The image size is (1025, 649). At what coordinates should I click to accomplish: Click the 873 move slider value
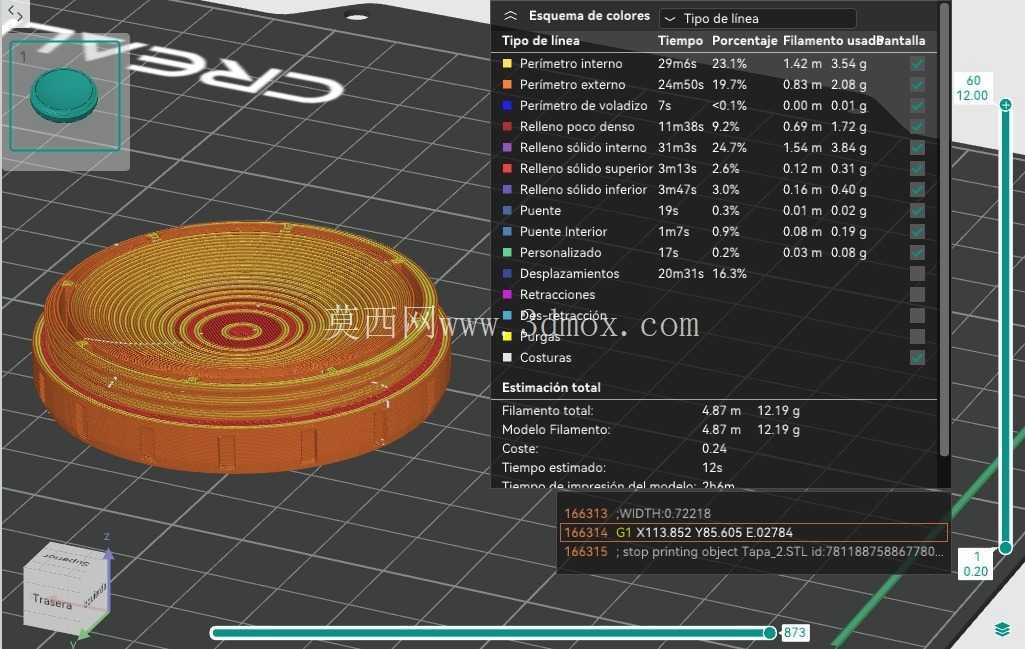click(795, 633)
